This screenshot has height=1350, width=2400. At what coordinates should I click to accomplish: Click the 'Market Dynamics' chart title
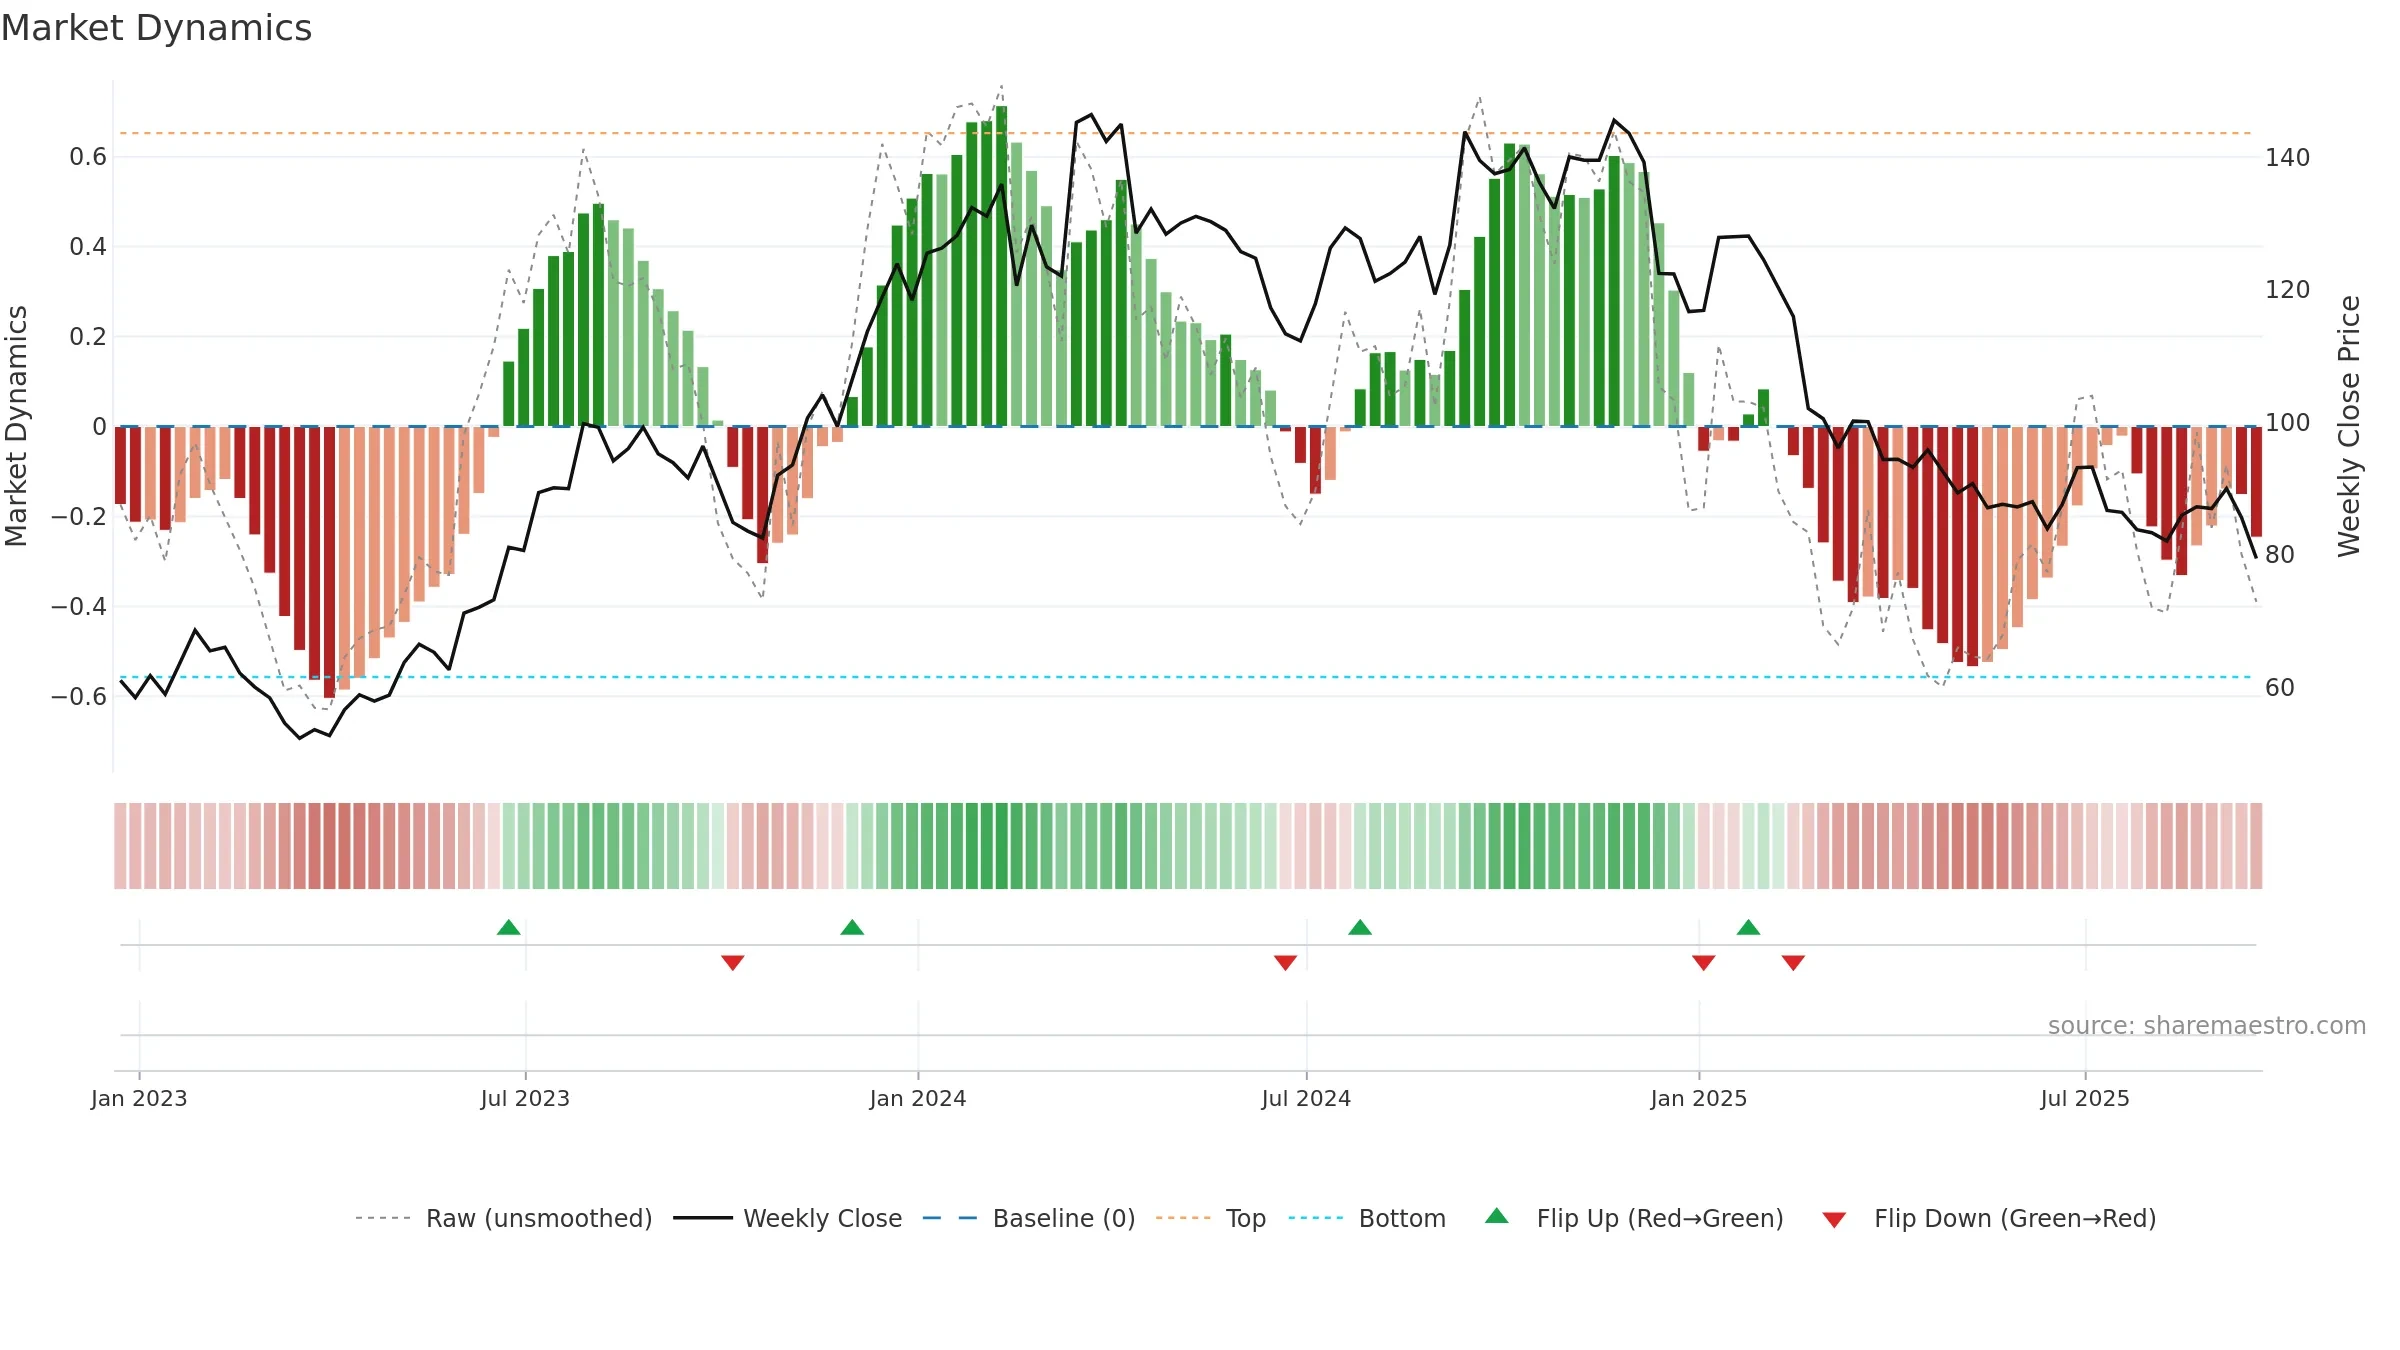(x=156, y=28)
